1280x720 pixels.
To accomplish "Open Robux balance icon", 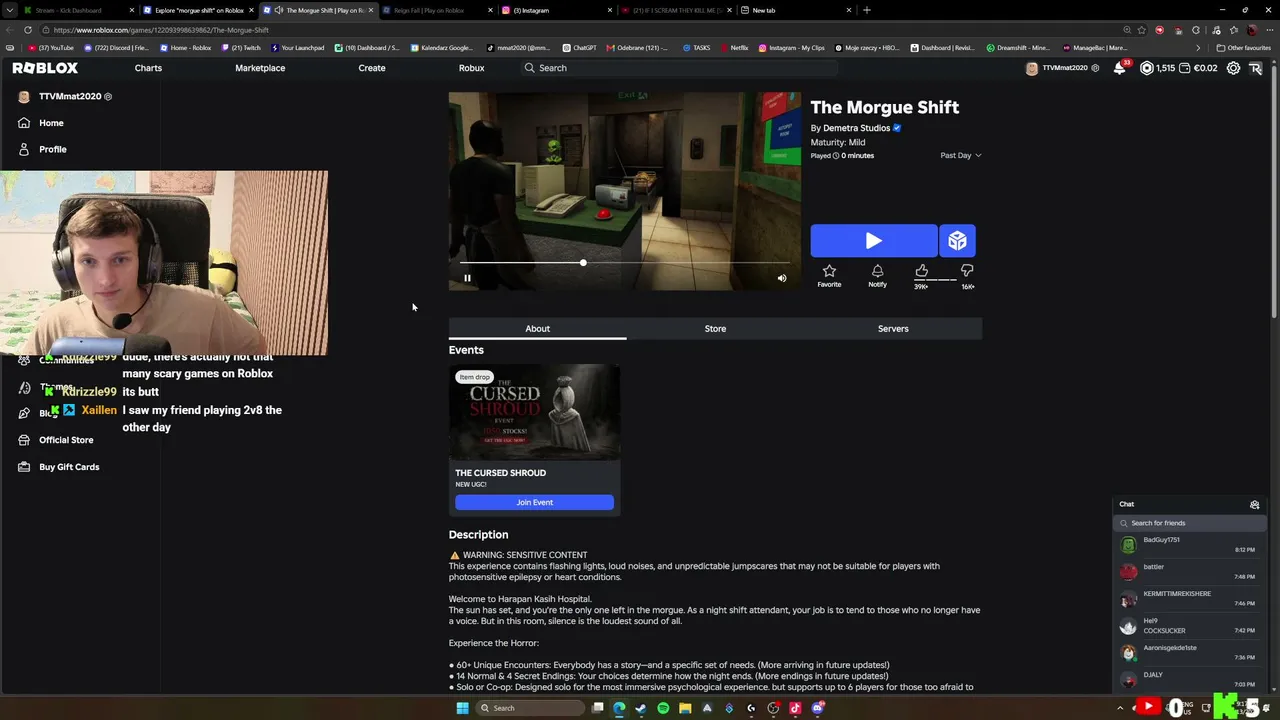I will click(1147, 68).
